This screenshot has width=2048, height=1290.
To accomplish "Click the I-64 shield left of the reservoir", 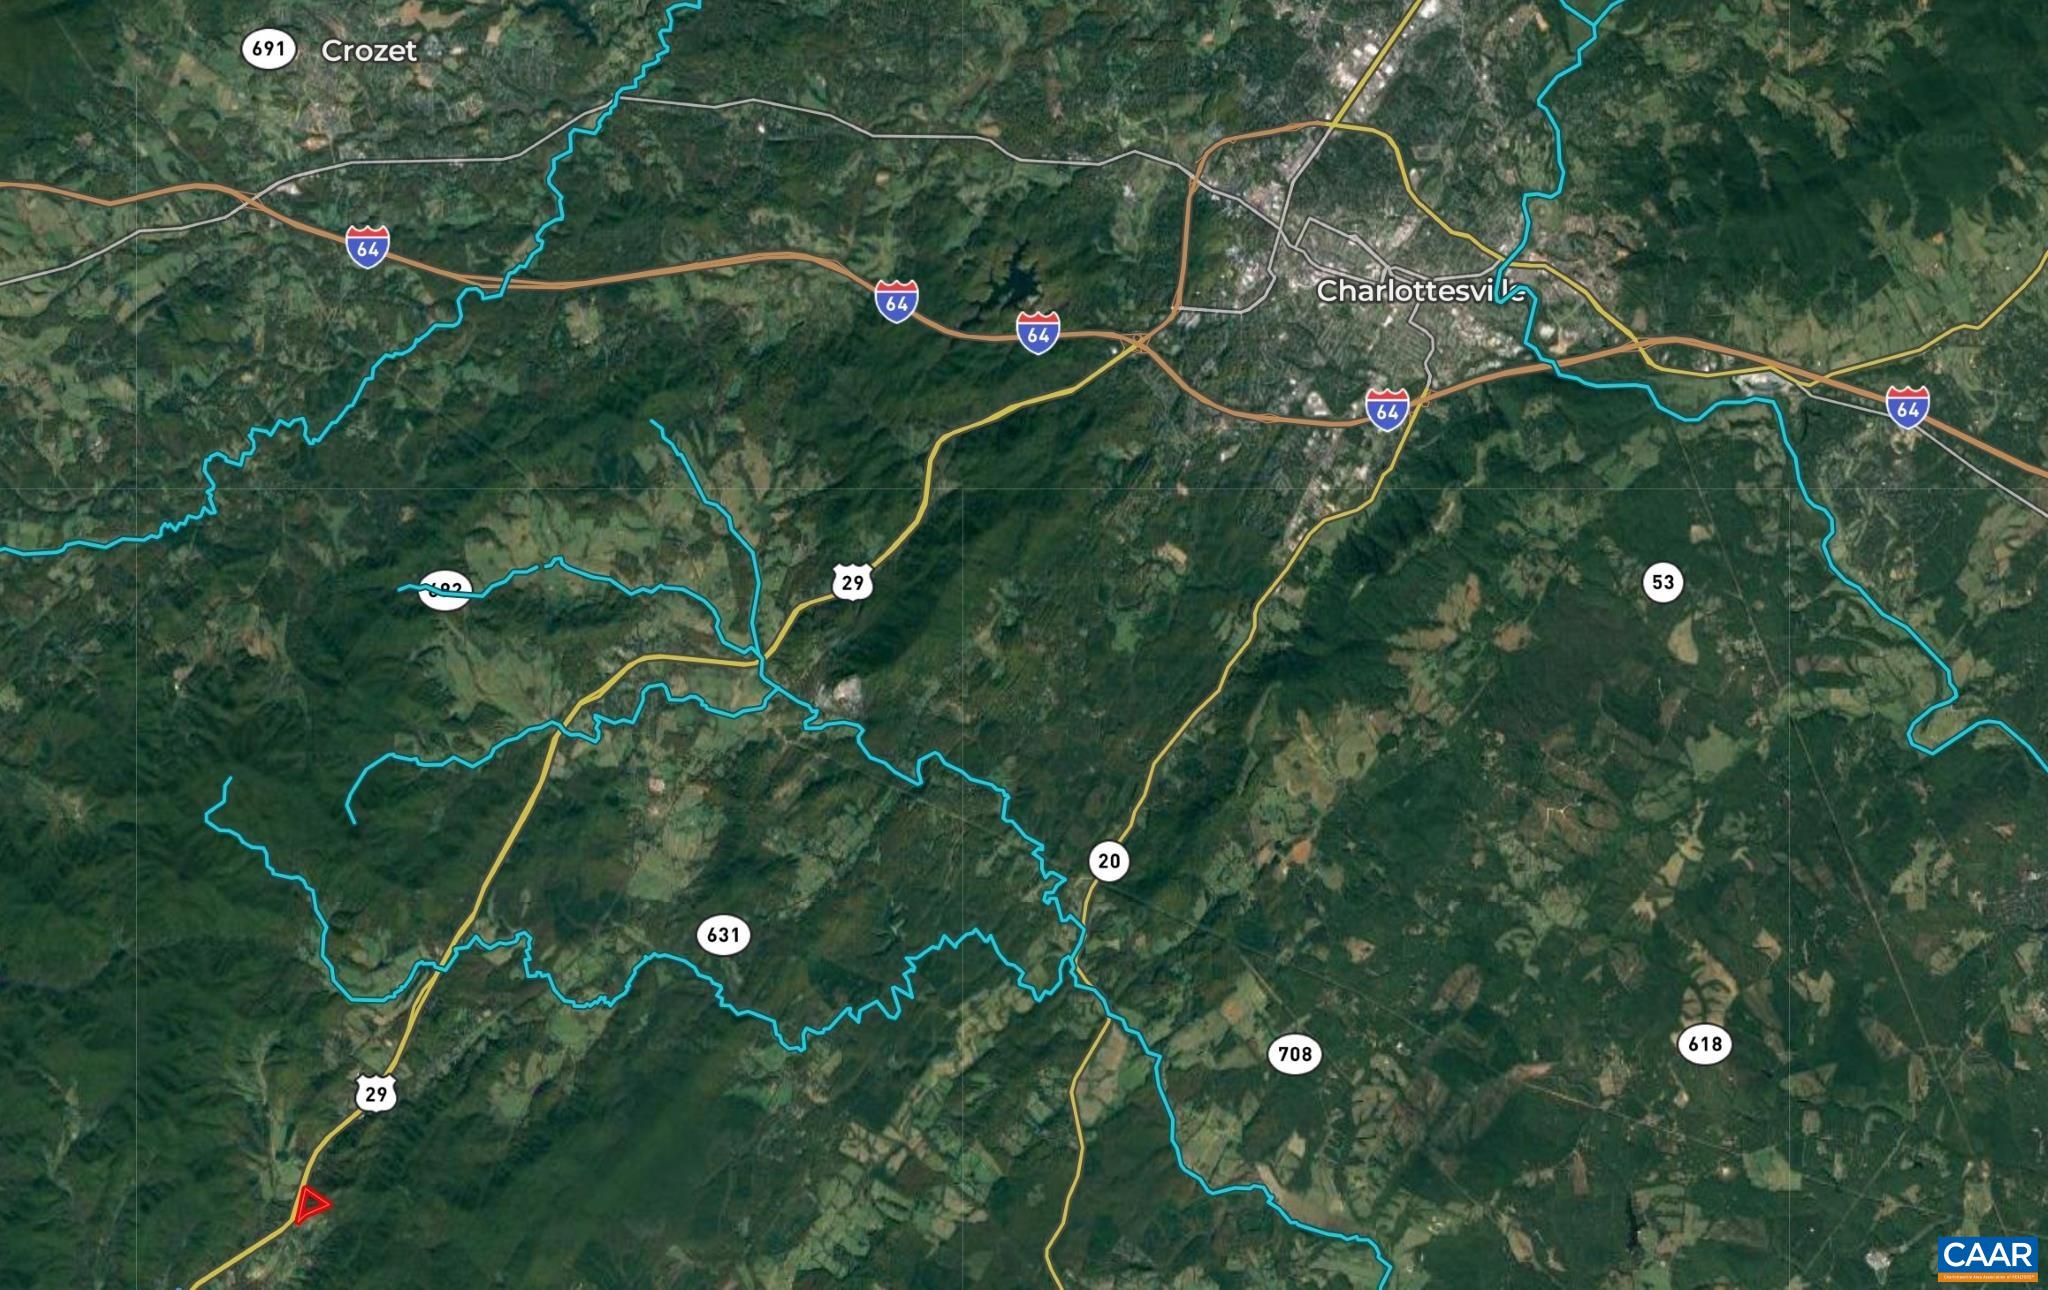I will pyautogui.click(x=897, y=301).
